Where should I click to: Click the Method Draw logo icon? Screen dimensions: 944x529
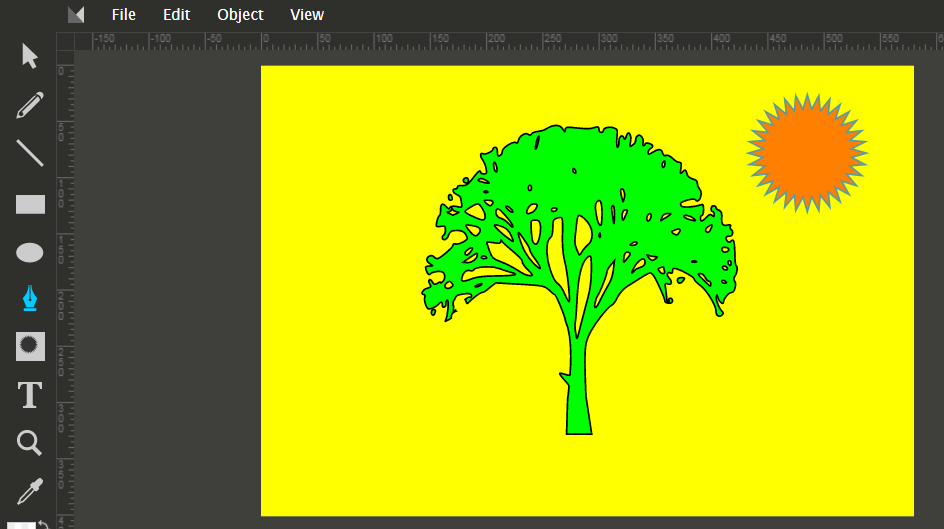(76, 14)
